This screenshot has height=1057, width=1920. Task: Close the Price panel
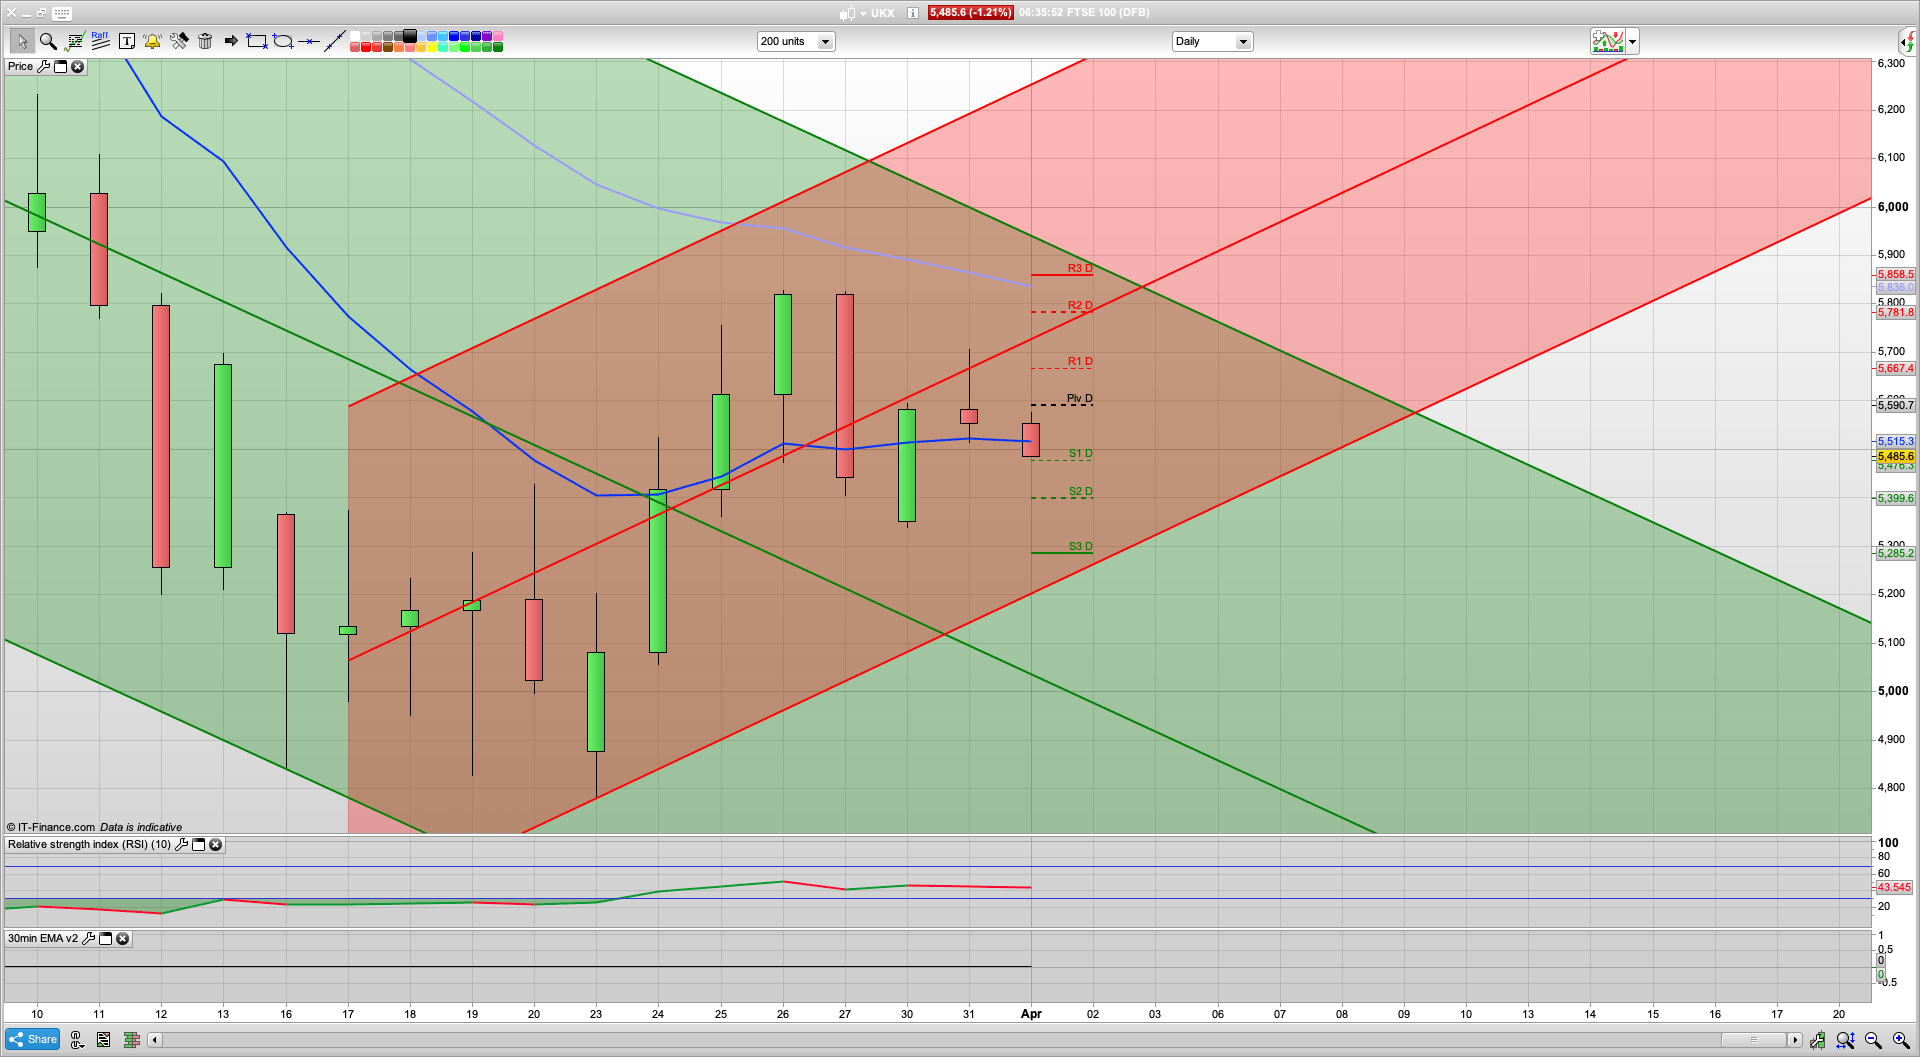(77, 66)
